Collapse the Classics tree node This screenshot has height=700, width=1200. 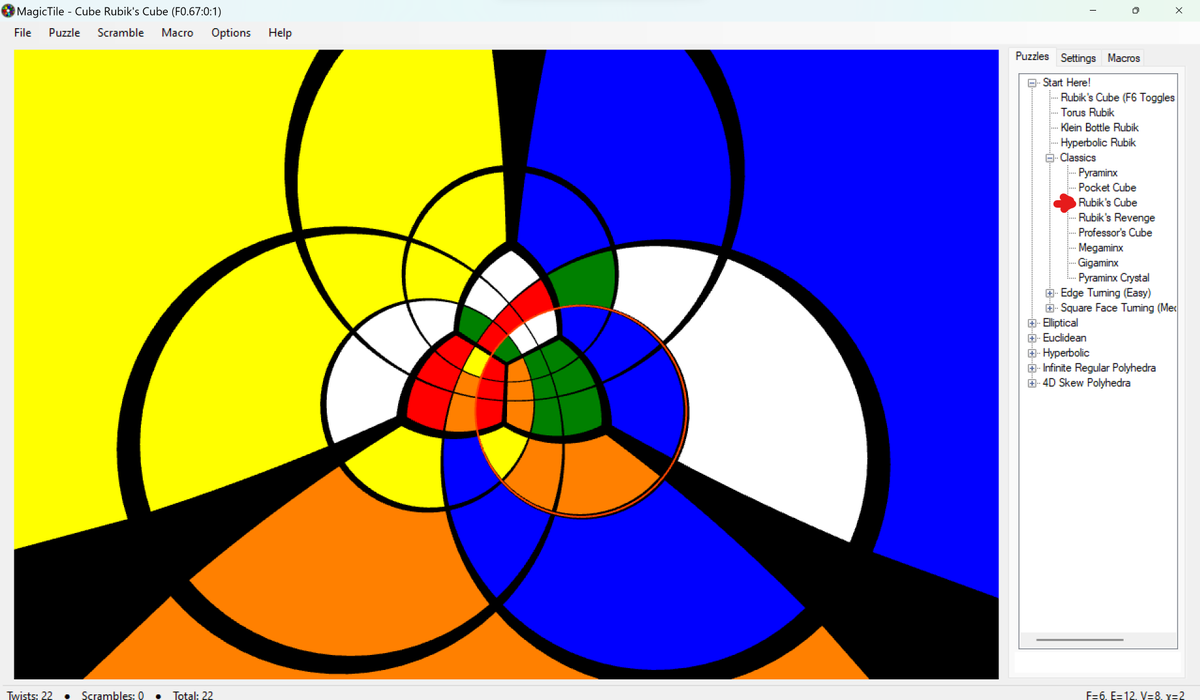(1050, 158)
